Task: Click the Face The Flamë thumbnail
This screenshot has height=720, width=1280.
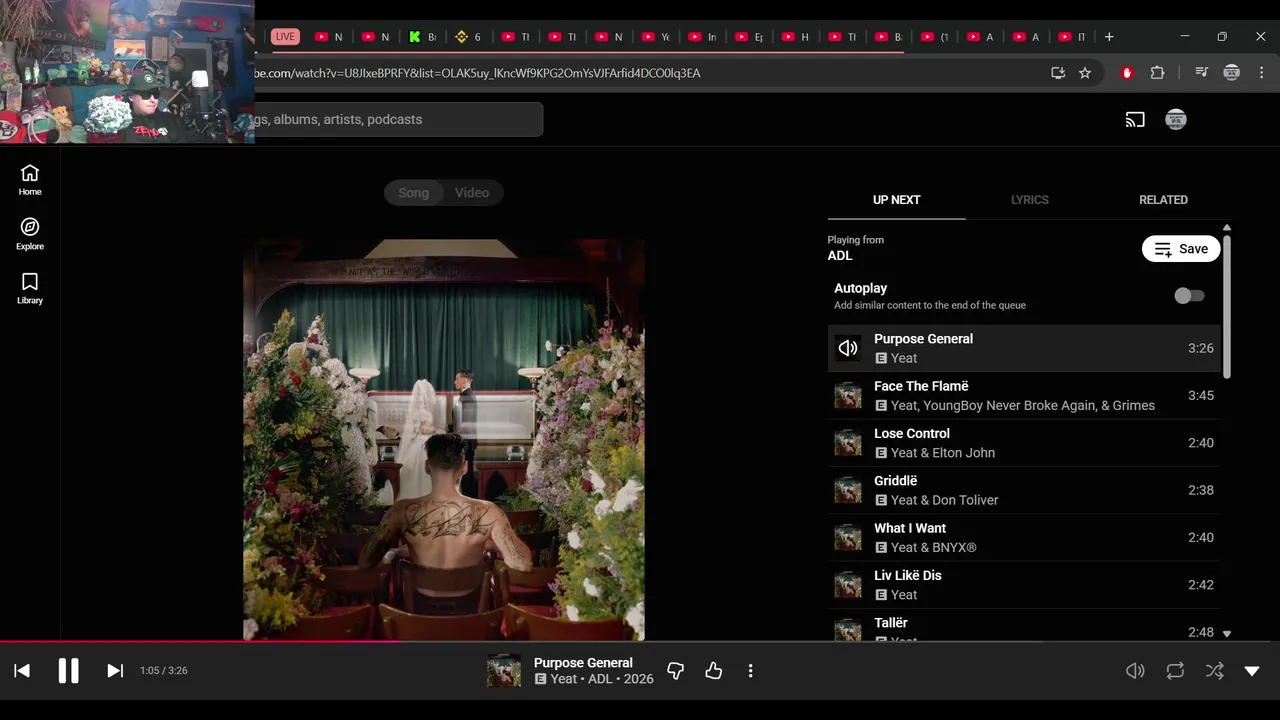Action: click(848, 396)
